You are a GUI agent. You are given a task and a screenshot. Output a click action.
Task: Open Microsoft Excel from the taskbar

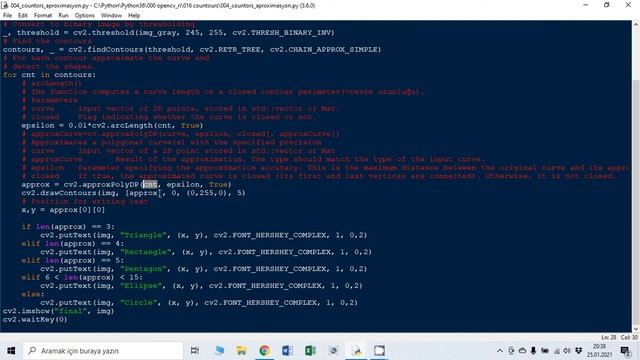coord(310,351)
